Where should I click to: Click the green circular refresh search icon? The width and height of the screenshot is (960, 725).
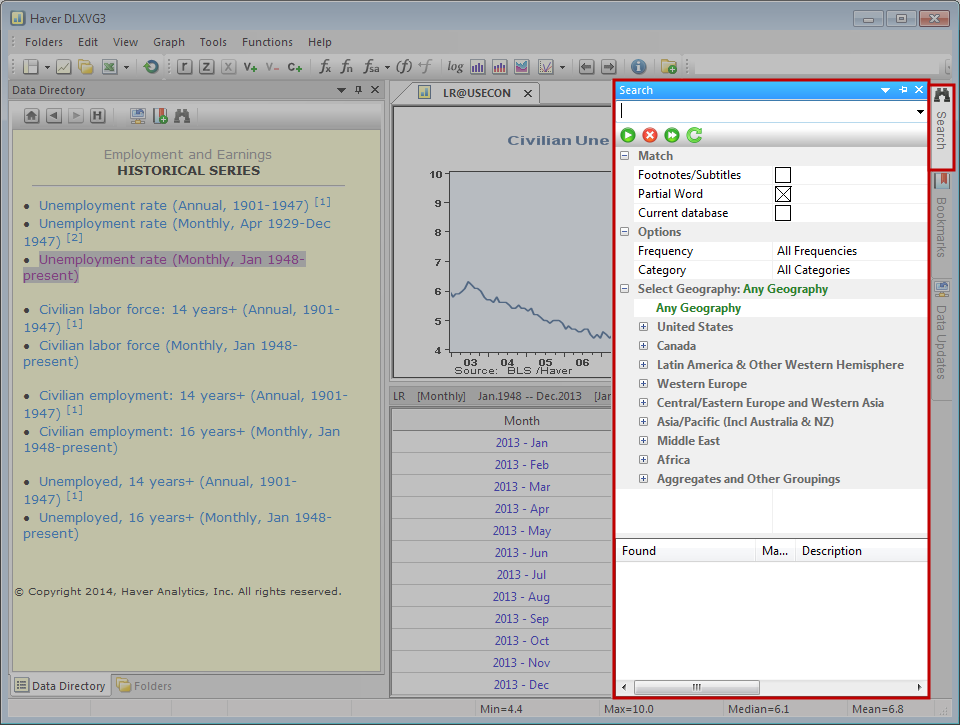tap(694, 135)
